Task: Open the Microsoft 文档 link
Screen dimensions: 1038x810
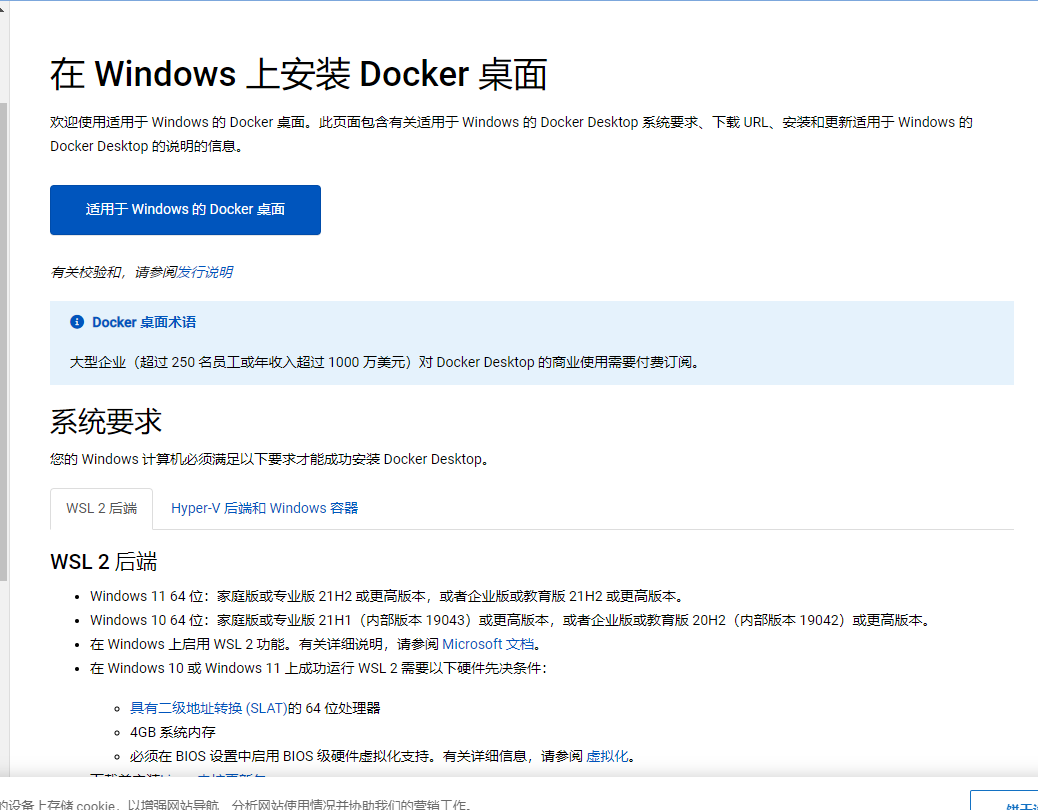Action: (488, 644)
